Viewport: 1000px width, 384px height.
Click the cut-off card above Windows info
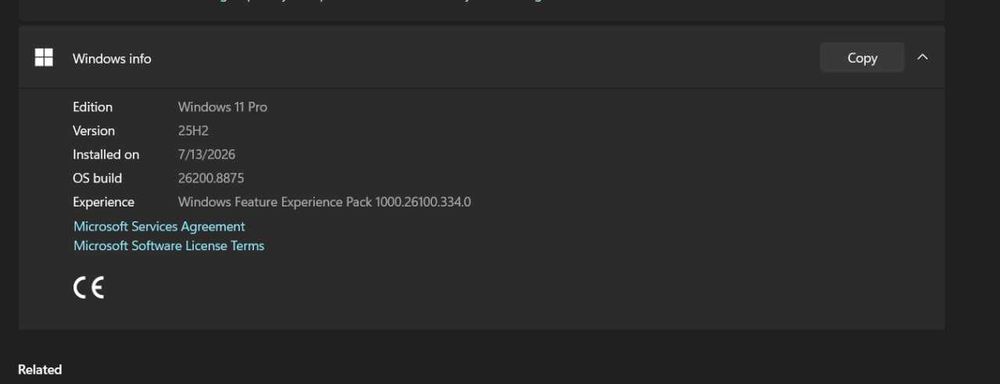[x=482, y=10]
